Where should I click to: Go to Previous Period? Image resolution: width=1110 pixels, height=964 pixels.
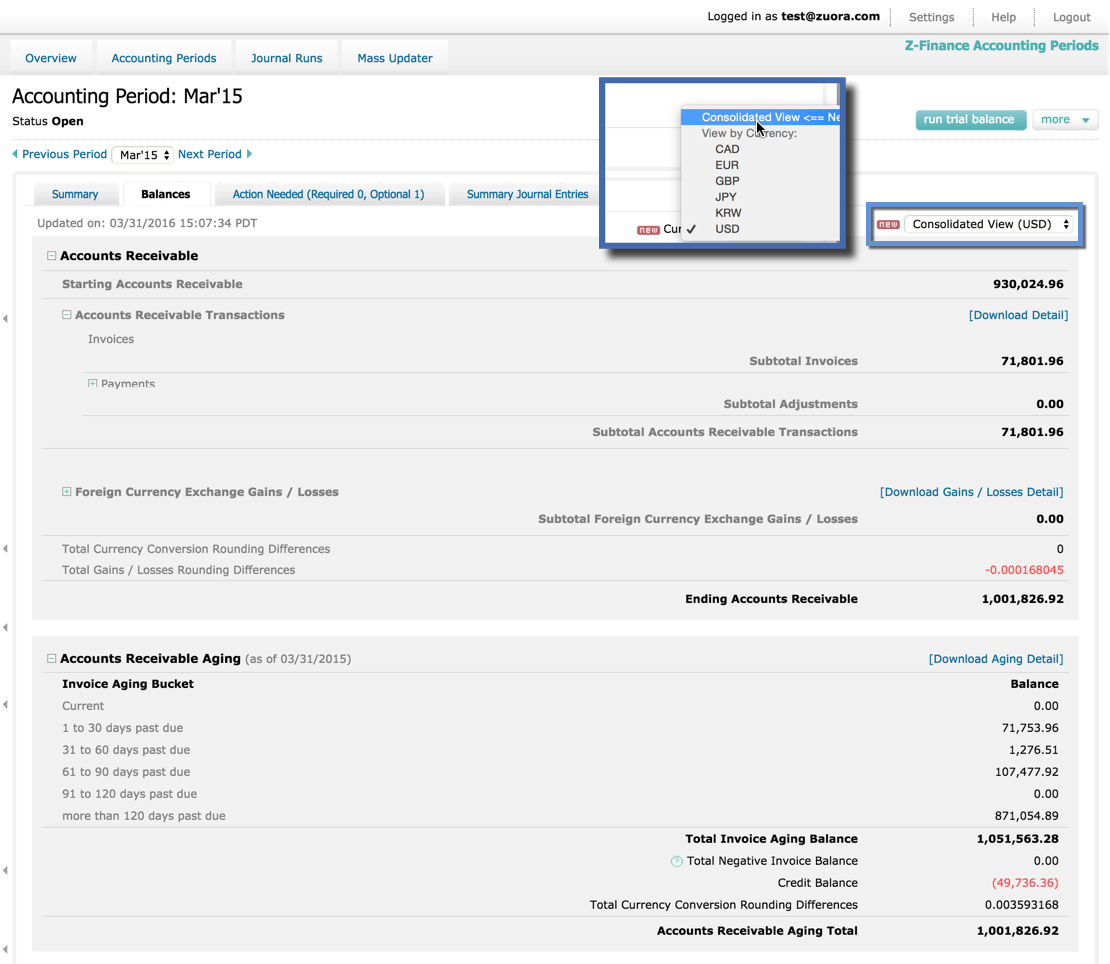click(x=64, y=154)
